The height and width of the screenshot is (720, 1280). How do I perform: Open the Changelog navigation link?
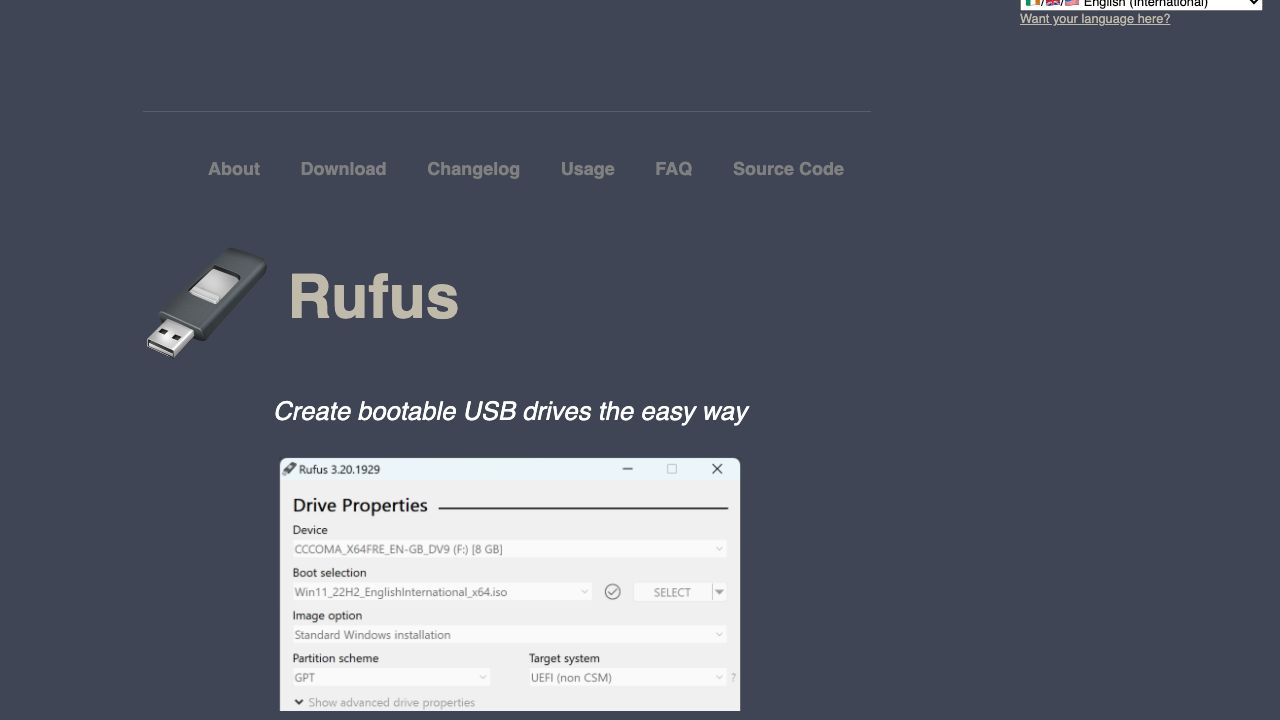point(473,169)
